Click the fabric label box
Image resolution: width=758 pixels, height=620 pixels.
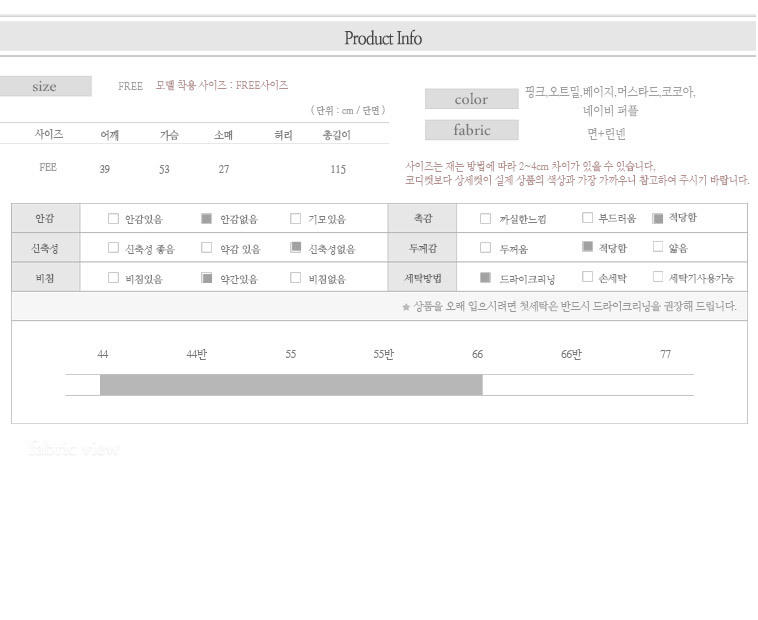(471, 130)
